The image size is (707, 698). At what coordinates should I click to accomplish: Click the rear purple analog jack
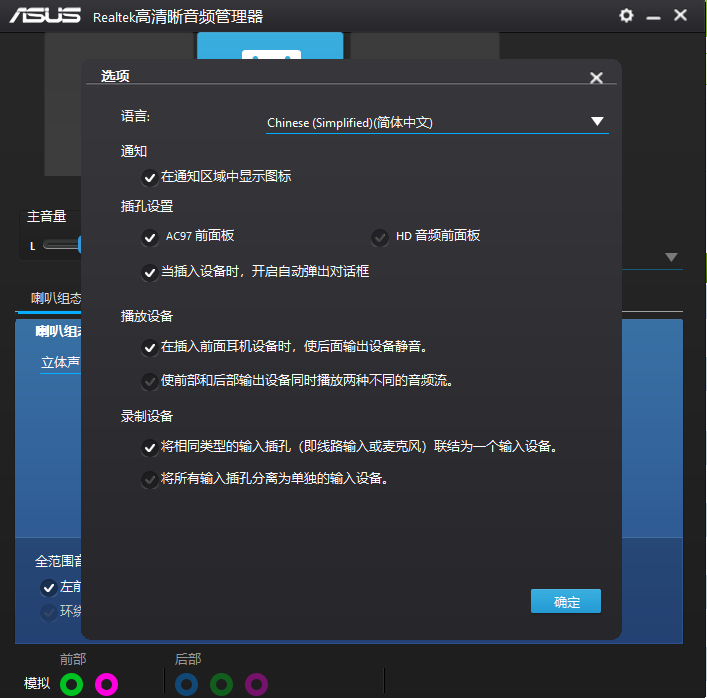click(x=256, y=684)
